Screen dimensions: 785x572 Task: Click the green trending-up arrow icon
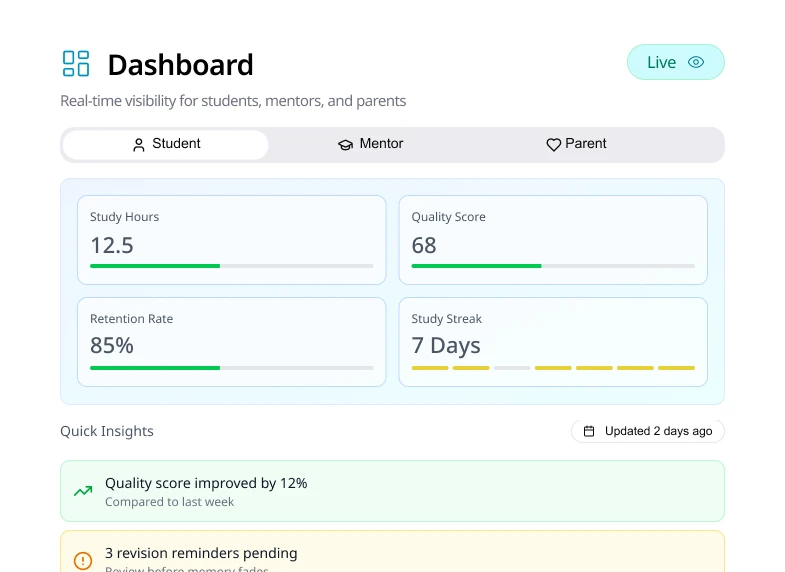[83, 491]
